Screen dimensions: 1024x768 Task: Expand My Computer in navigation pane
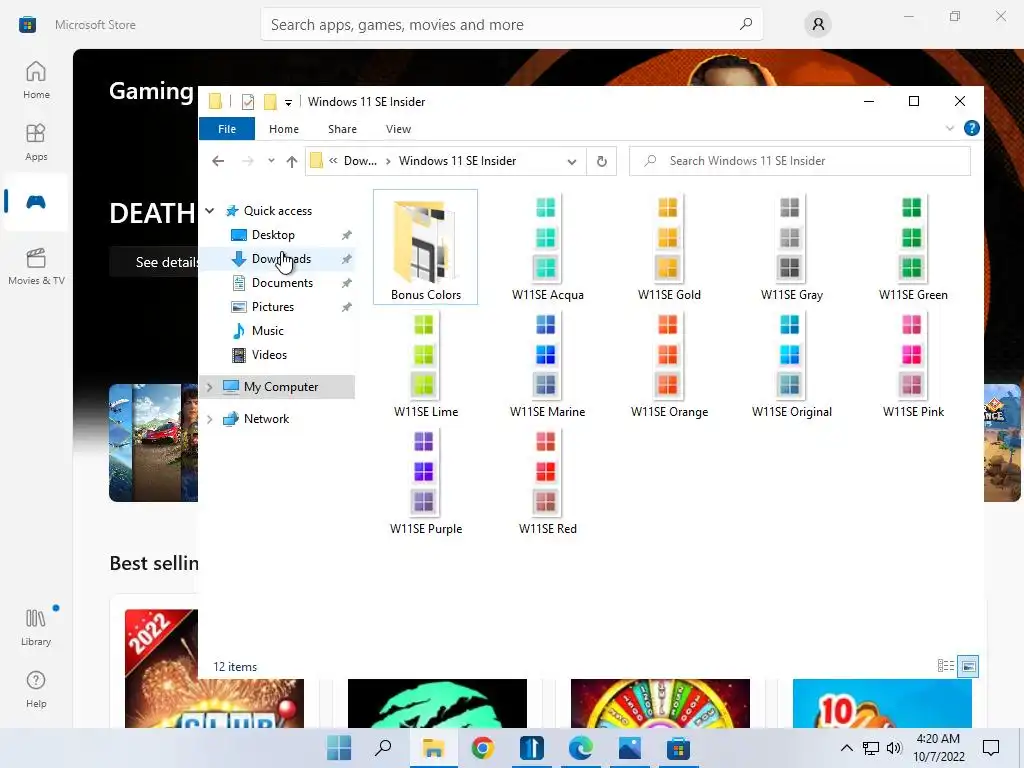coord(210,387)
